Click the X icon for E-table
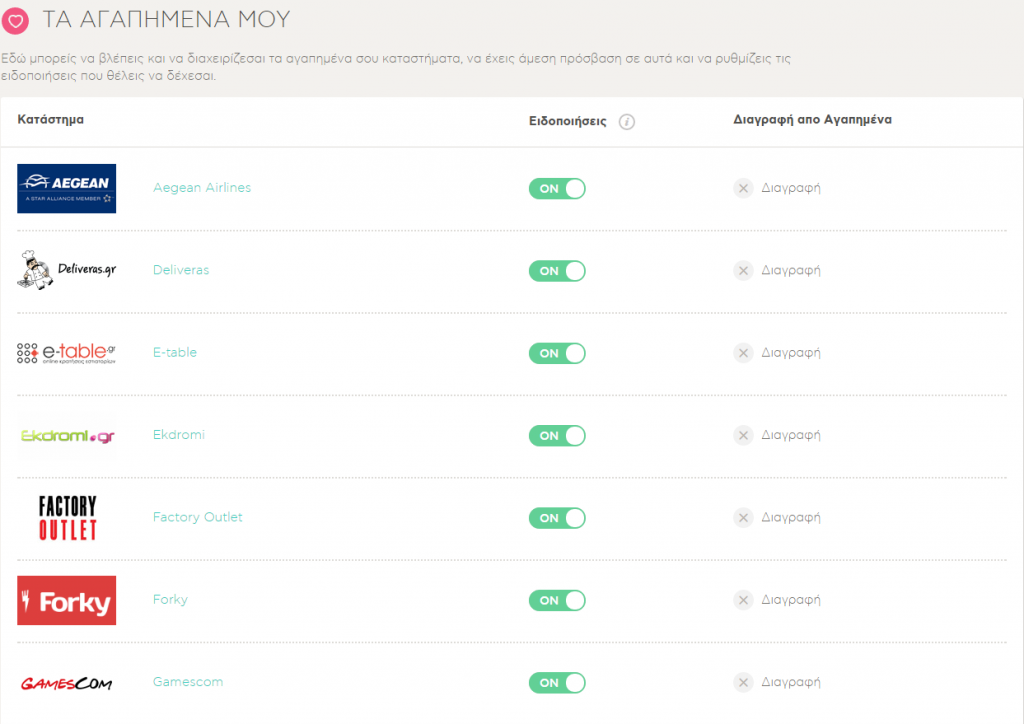 pos(743,353)
